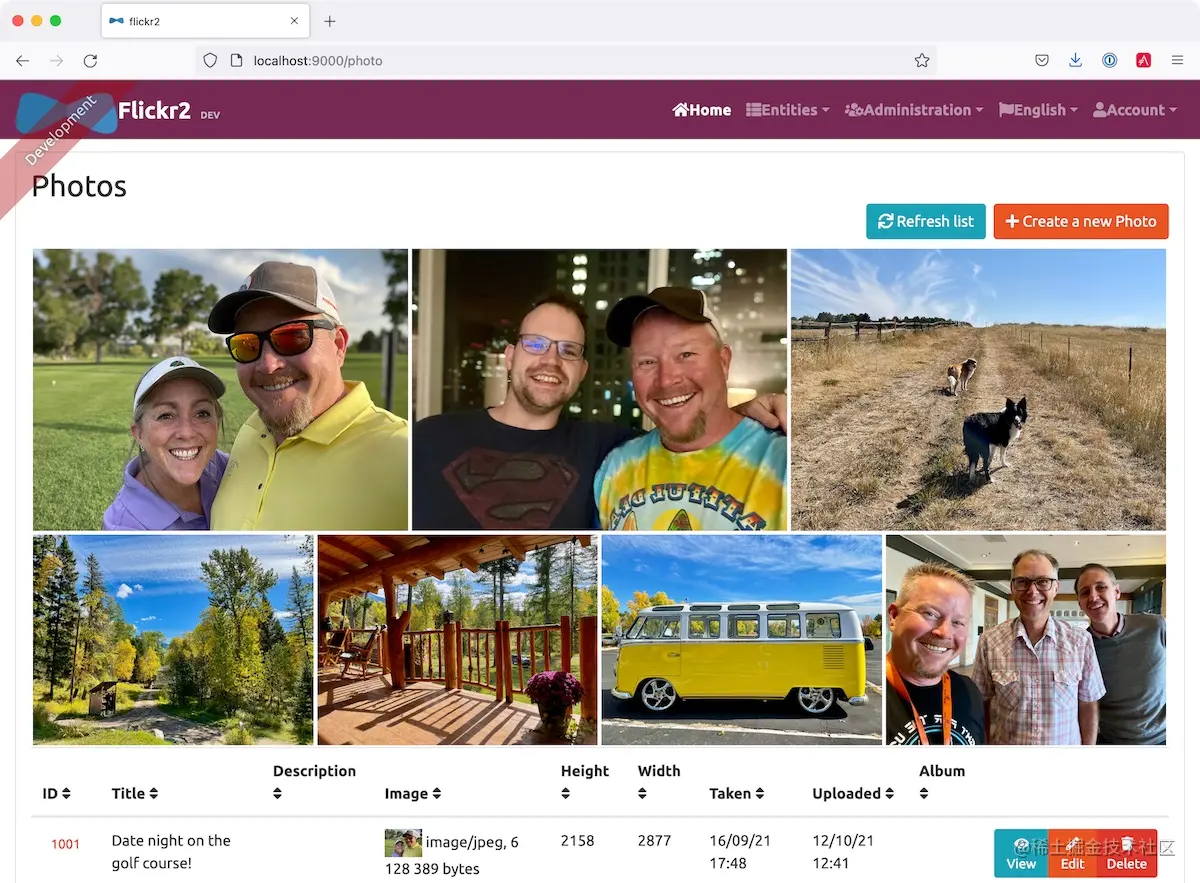Click the pencil icon on the Edit button
Viewport: 1200px width, 883px height.
click(x=1071, y=845)
